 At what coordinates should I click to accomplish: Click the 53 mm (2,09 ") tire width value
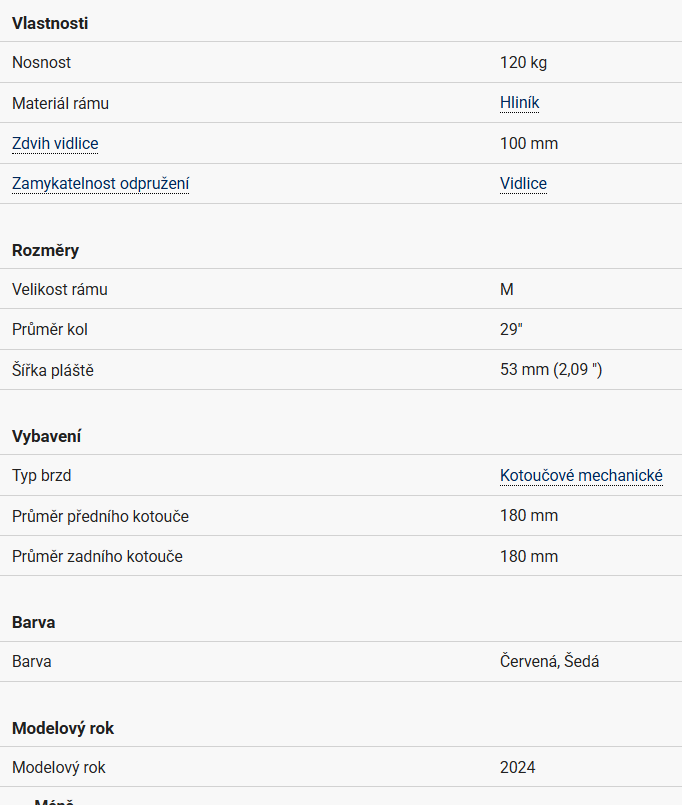coord(551,370)
